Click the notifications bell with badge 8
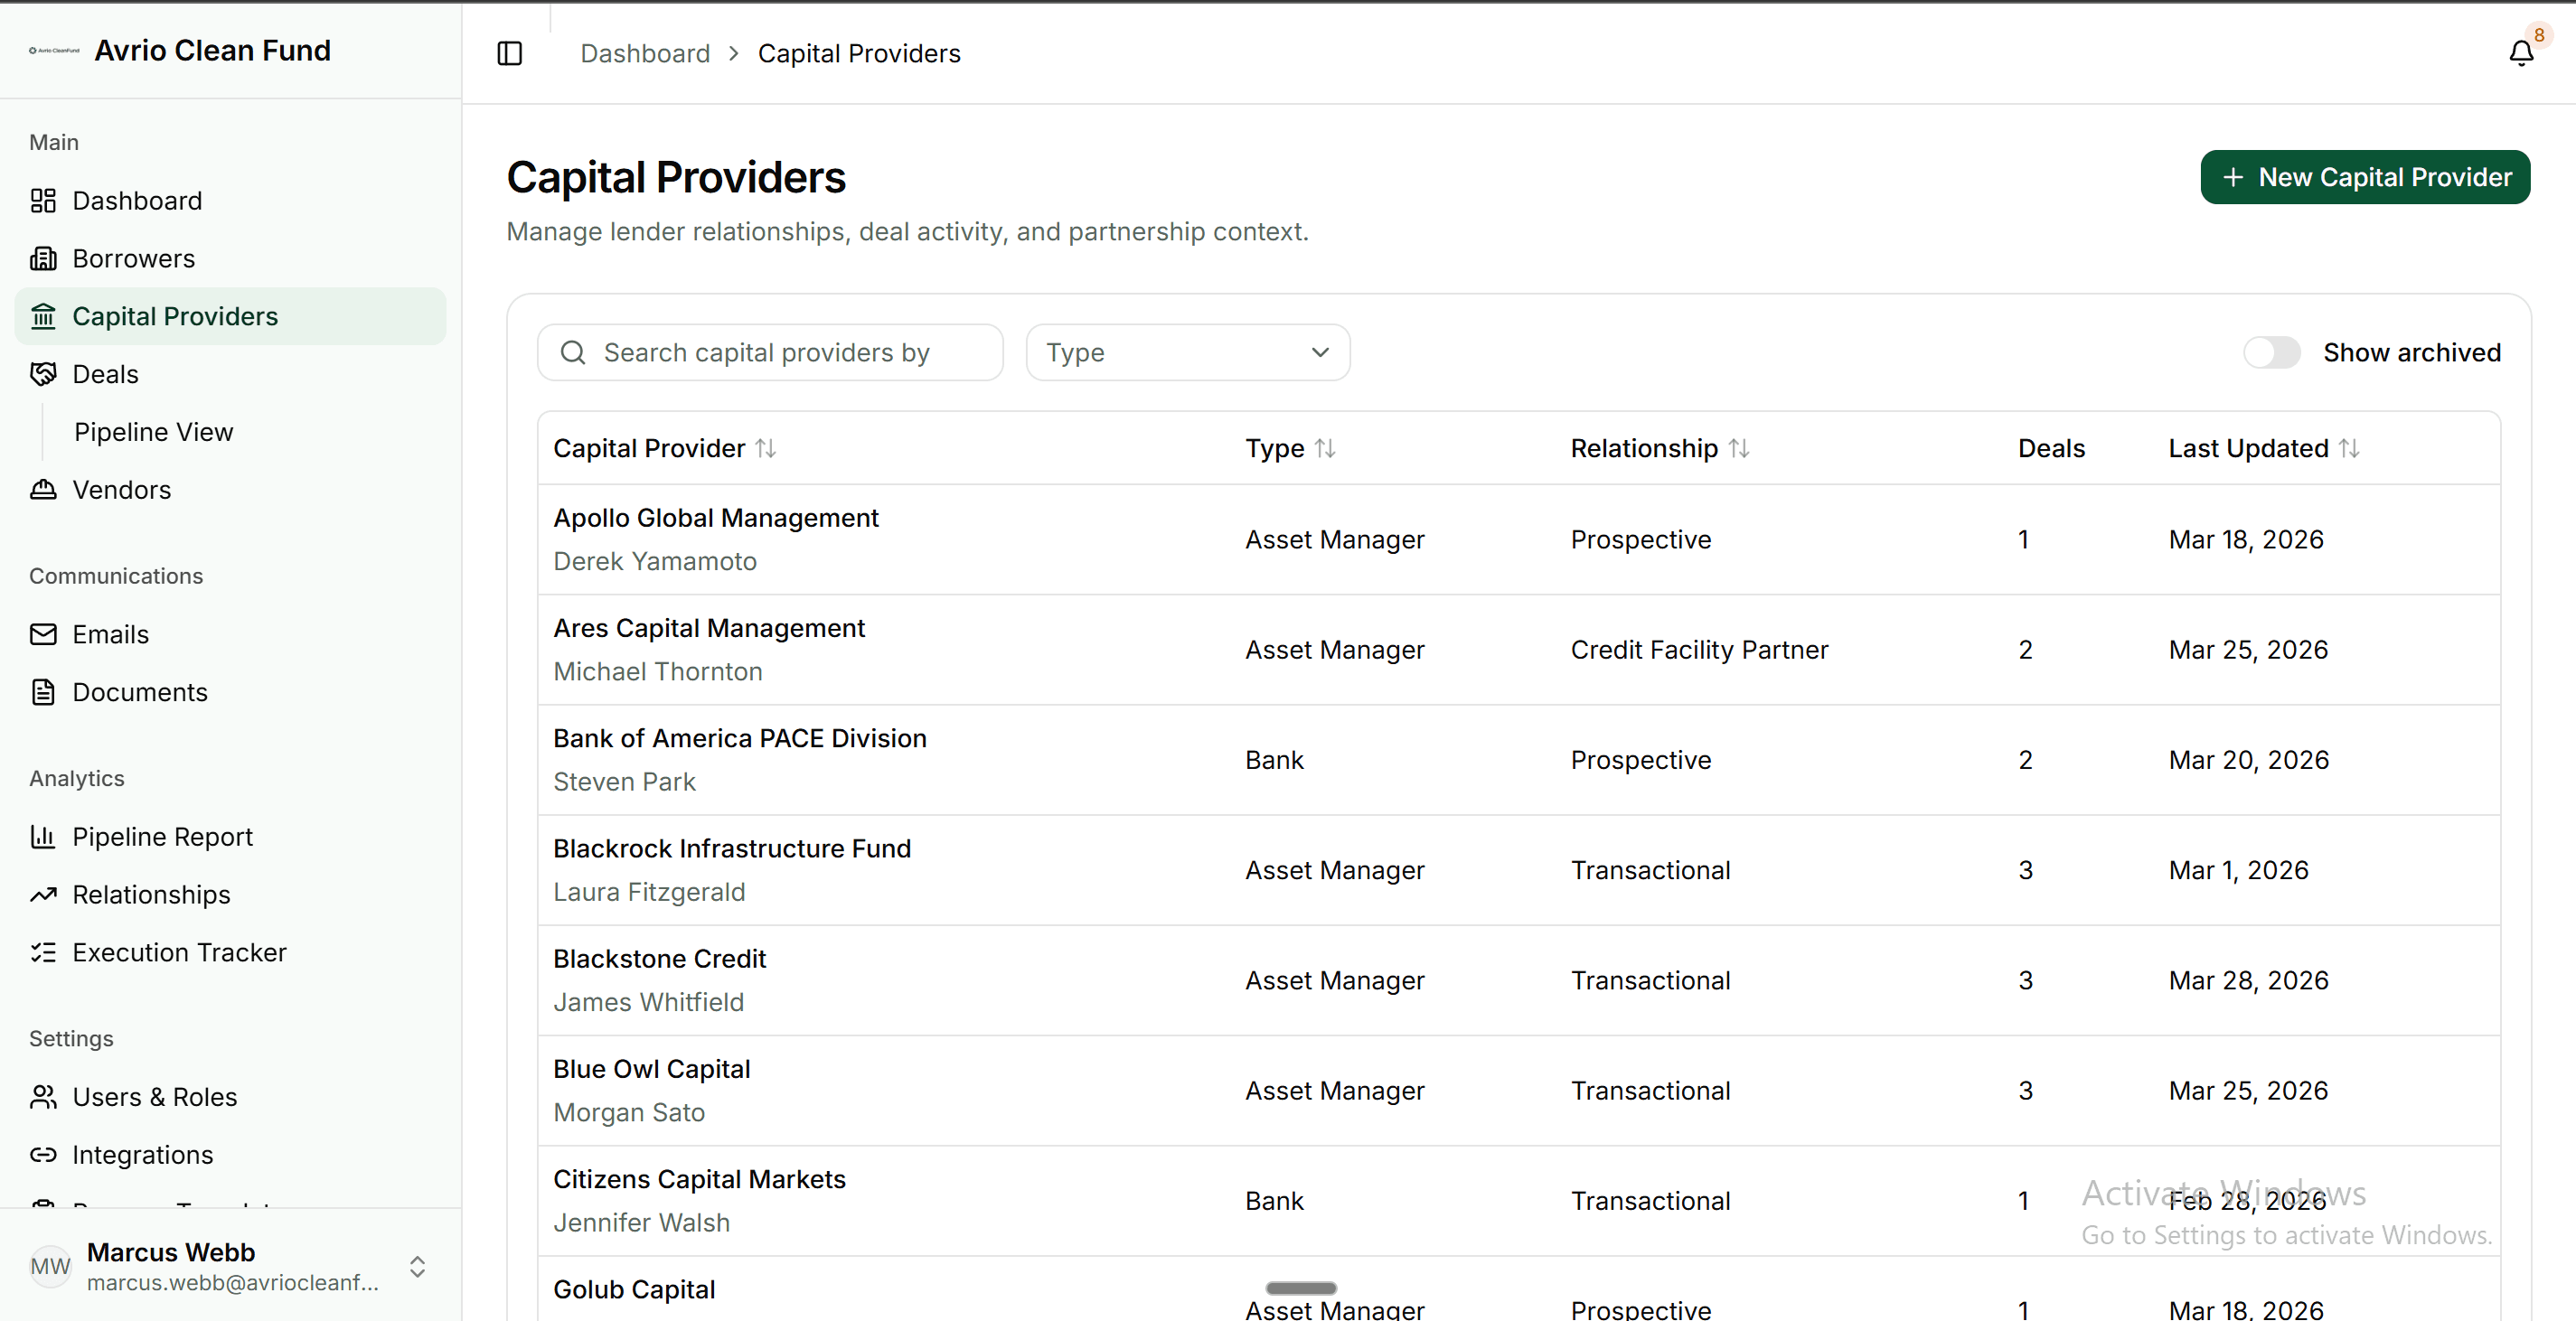The height and width of the screenshot is (1321, 2576). click(x=2520, y=53)
